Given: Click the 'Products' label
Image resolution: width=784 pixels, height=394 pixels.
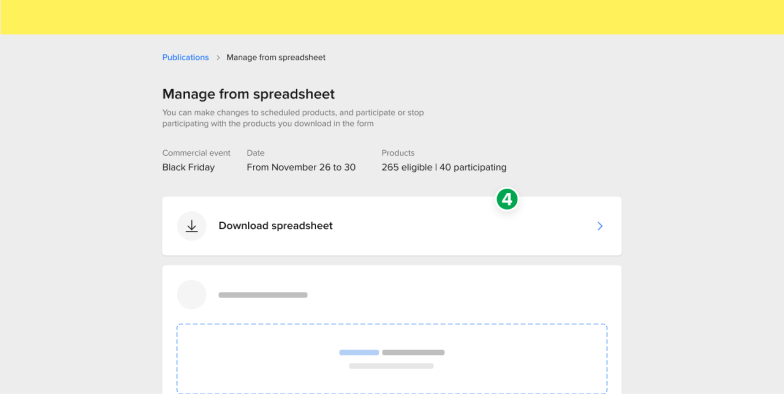Looking at the screenshot, I should point(398,153).
